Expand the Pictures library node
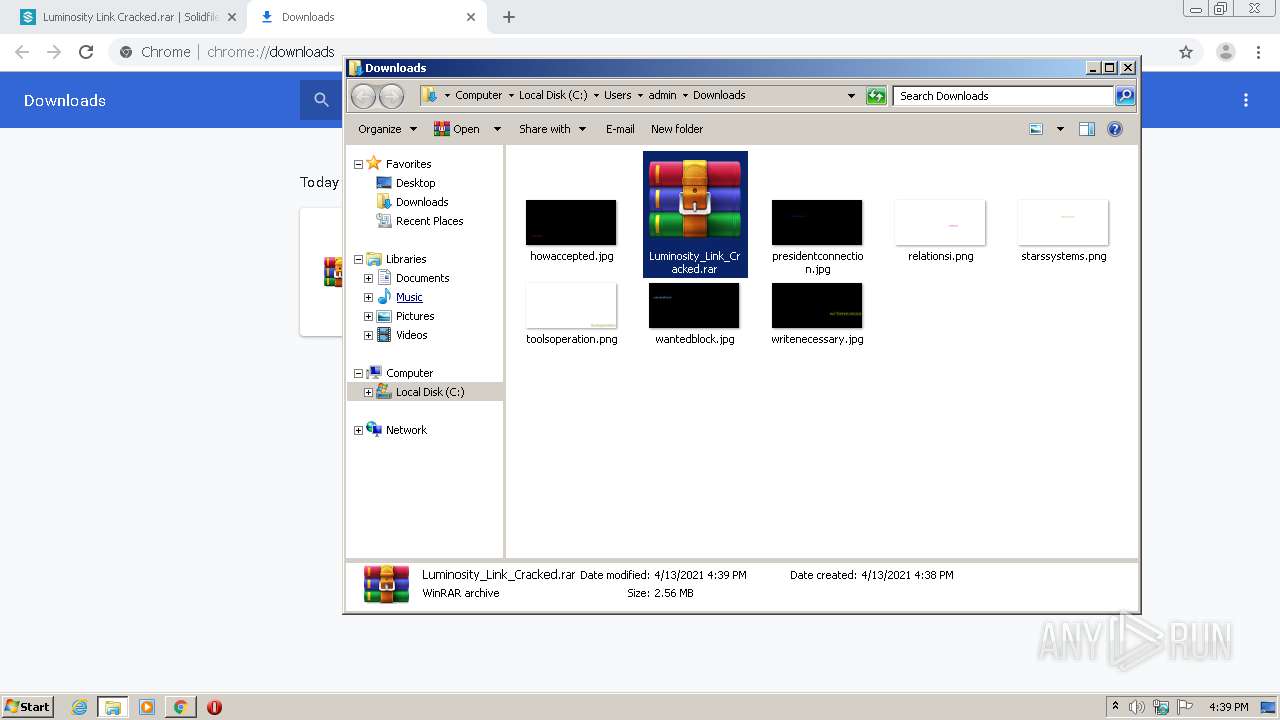This screenshot has width=1280, height=720. click(368, 316)
